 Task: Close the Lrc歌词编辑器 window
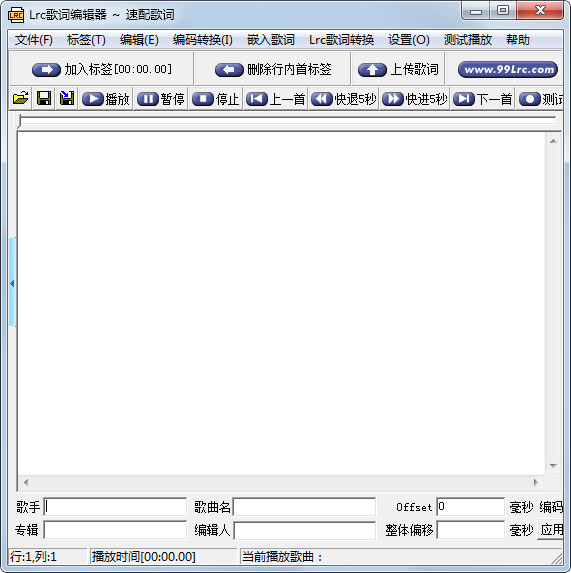click(540, 11)
